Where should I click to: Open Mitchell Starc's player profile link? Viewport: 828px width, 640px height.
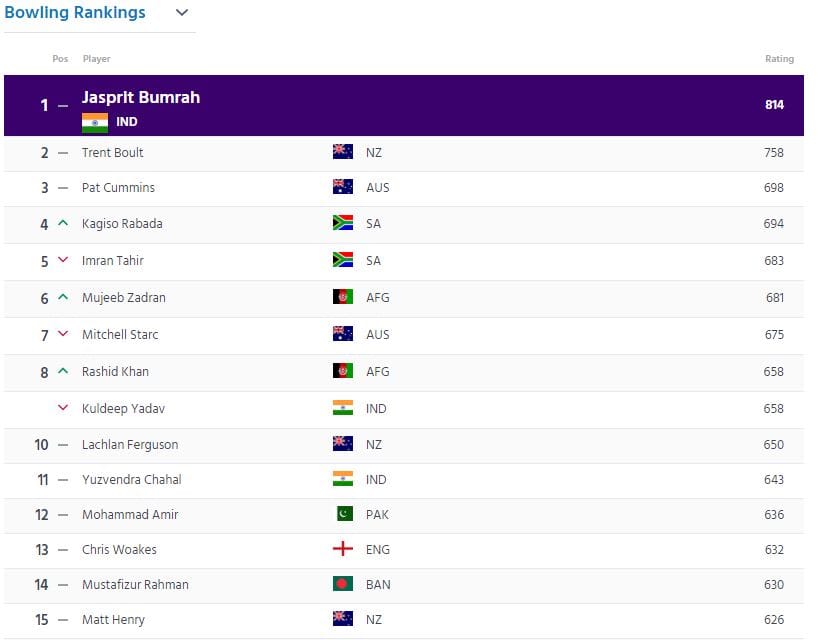click(120, 334)
